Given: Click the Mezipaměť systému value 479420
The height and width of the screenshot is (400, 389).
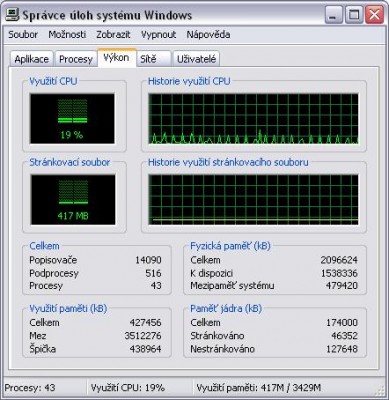Looking at the screenshot, I should coord(341,286).
